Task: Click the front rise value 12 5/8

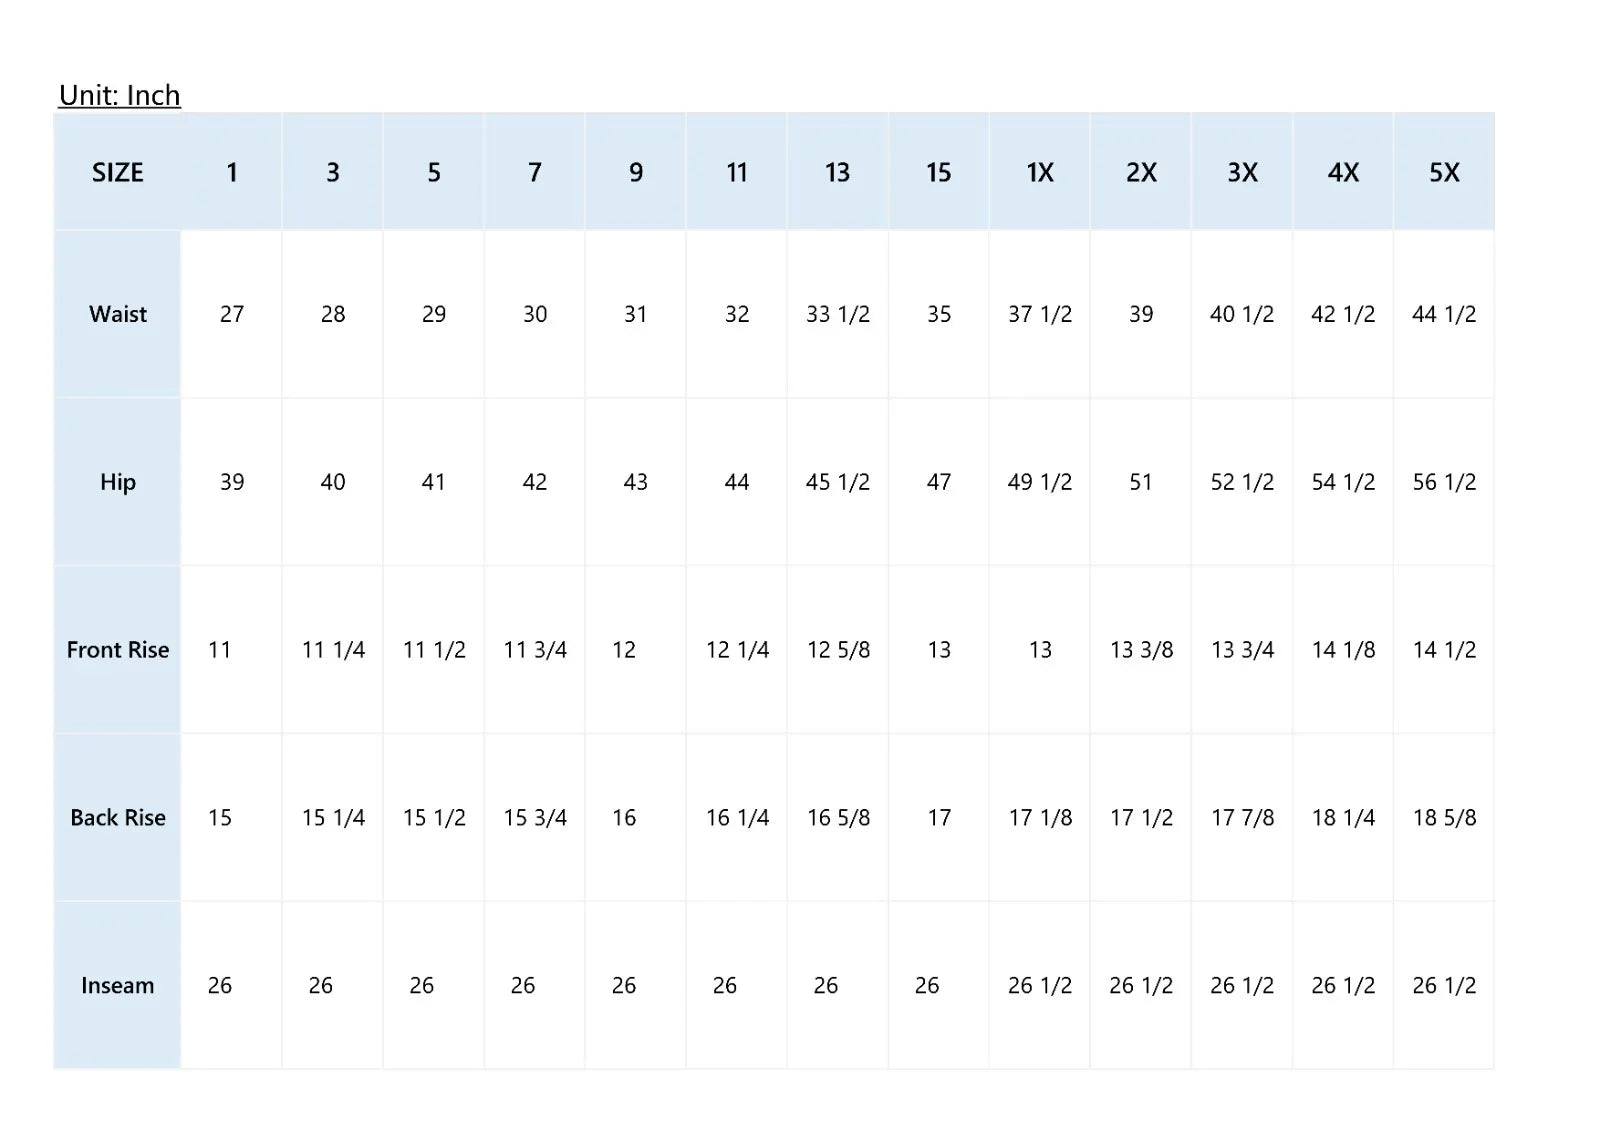Action: click(x=838, y=650)
